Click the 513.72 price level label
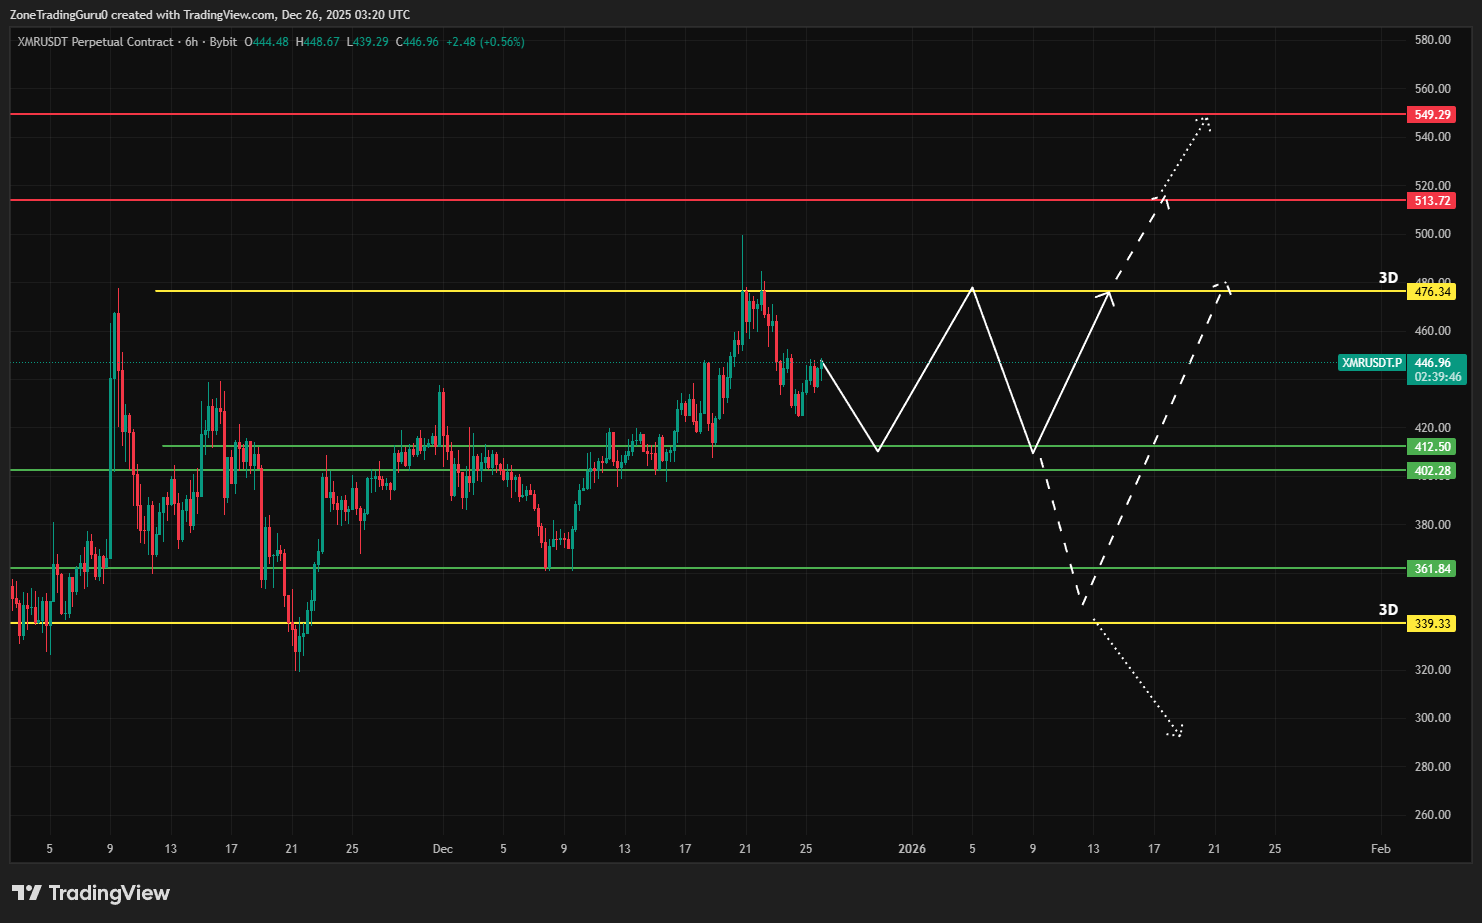 click(x=1432, y=200)
